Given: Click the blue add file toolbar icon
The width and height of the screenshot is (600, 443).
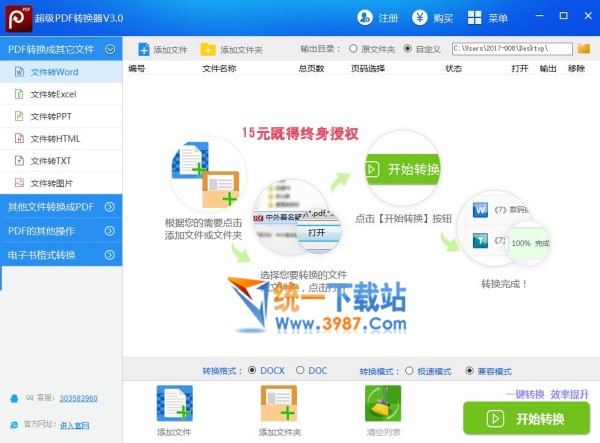Looking at the screenshot, I should 144,49.
